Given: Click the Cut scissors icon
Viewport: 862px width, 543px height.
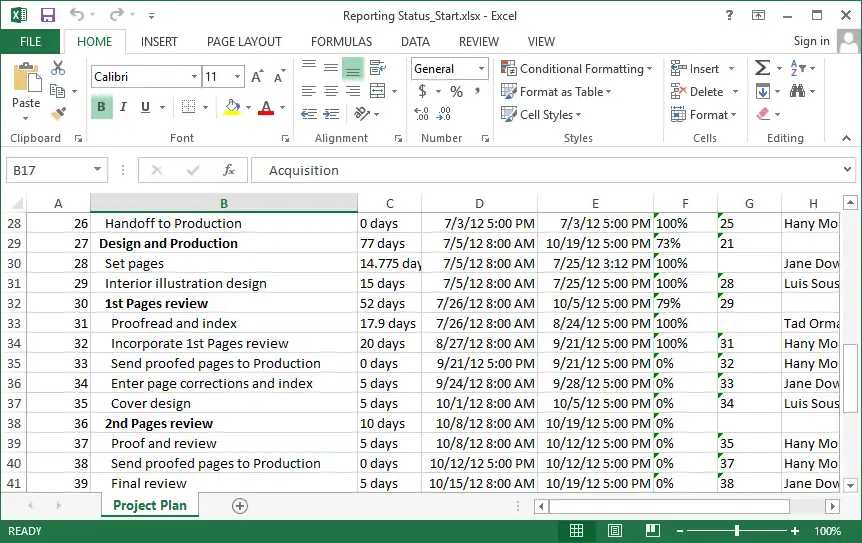Looking at the screenshot, I should click(x=57, y=68).
